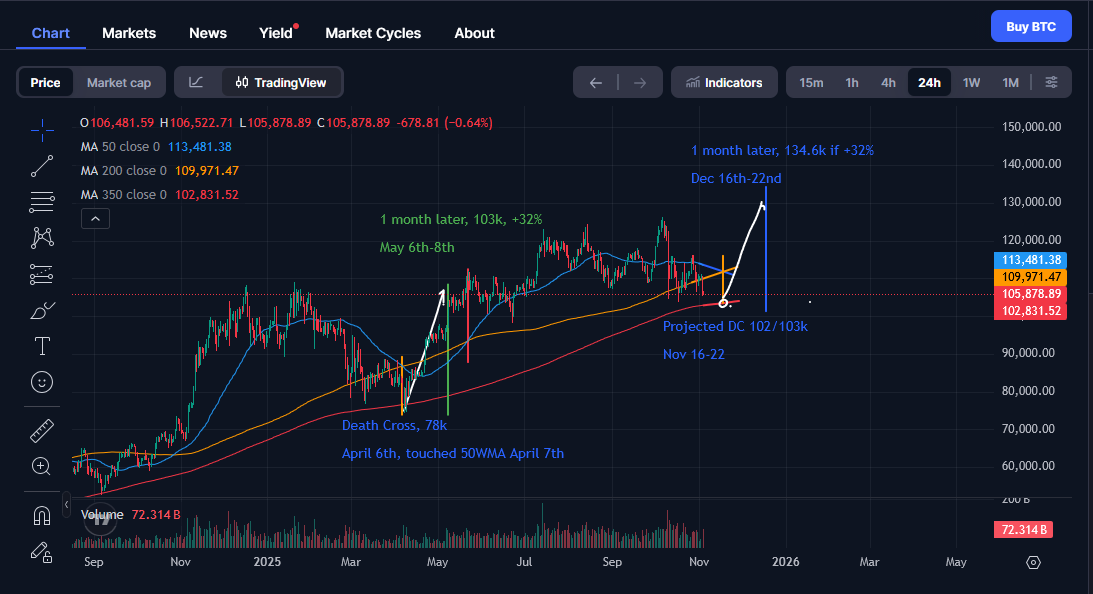
Task: Open the Fibonacci tools group
Action: (42, 202)
